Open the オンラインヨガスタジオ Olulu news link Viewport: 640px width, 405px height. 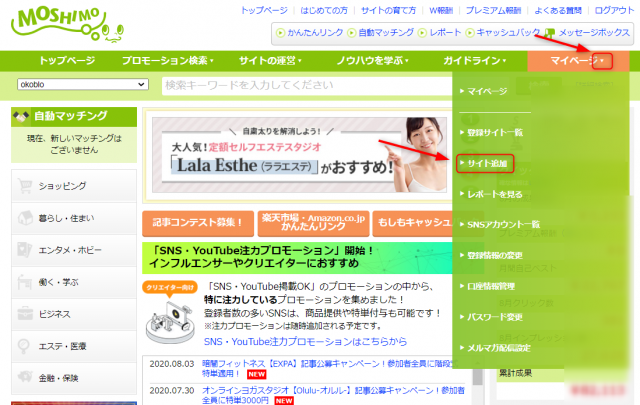point(333,395)
